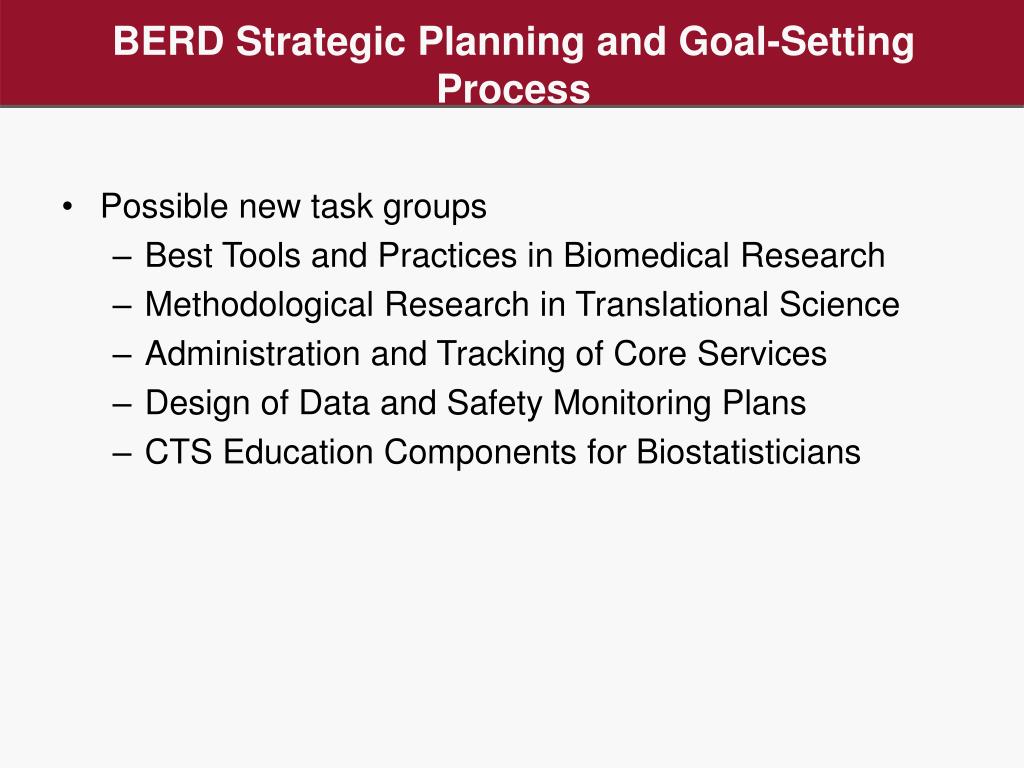The height and width of the screenshot is (768, 1024).
Task: Click the slide title 'BERD Strategic Planning and Goal-Setting'
Action: [x=513, y=42]
